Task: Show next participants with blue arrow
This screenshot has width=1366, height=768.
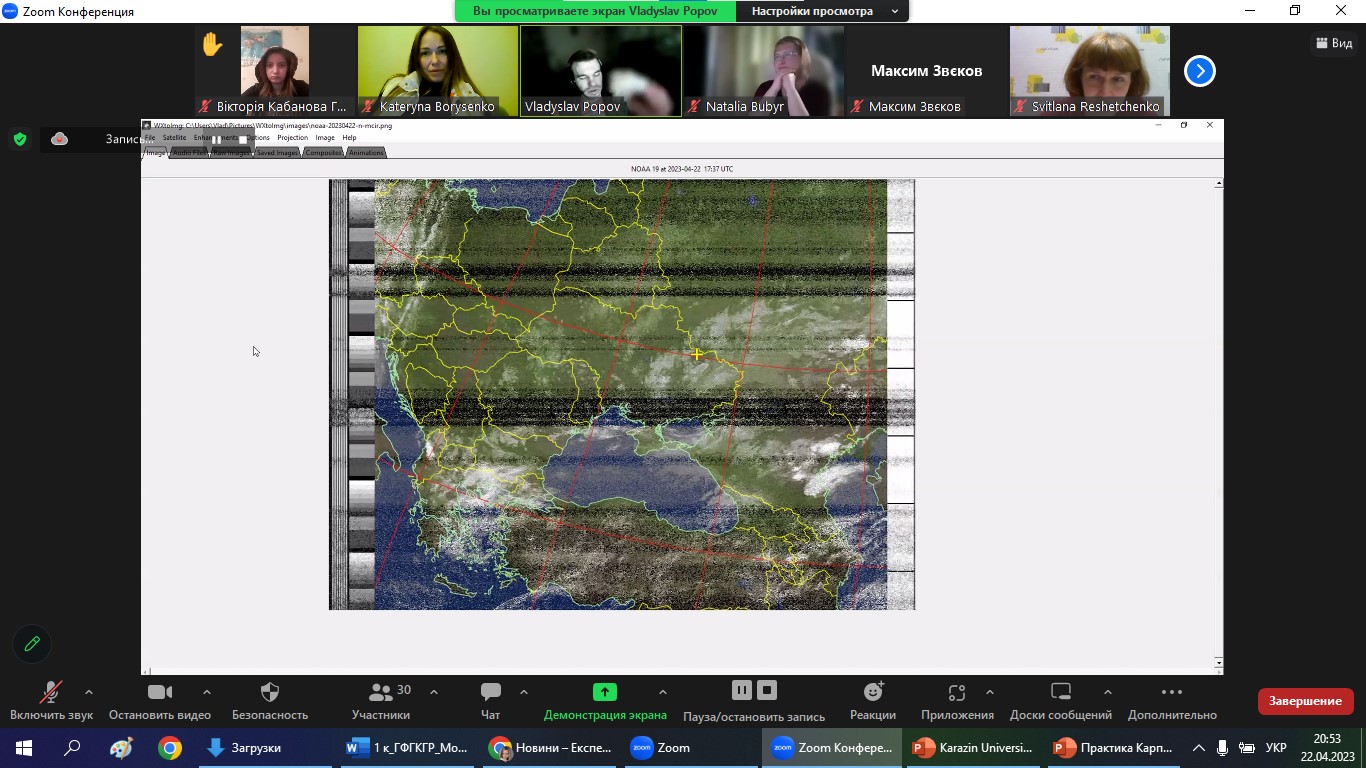Action: click(x=1199, y=71)
